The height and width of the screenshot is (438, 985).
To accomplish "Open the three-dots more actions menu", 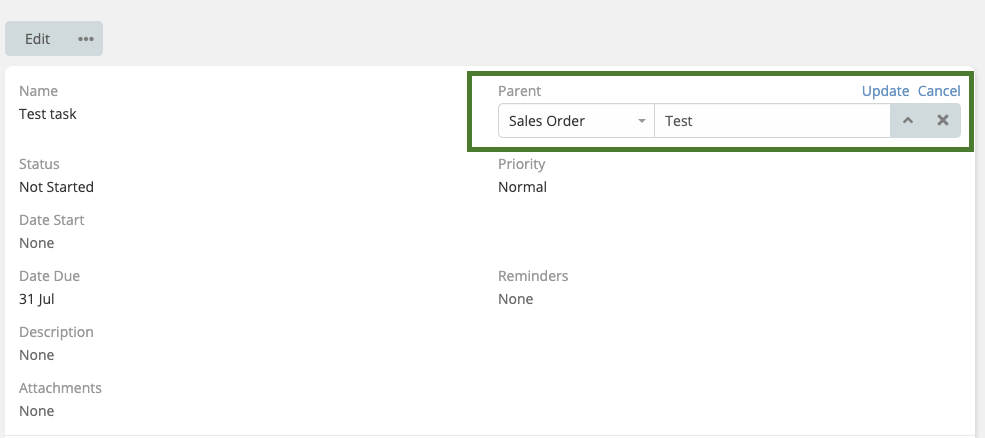I will coord(86,39).
